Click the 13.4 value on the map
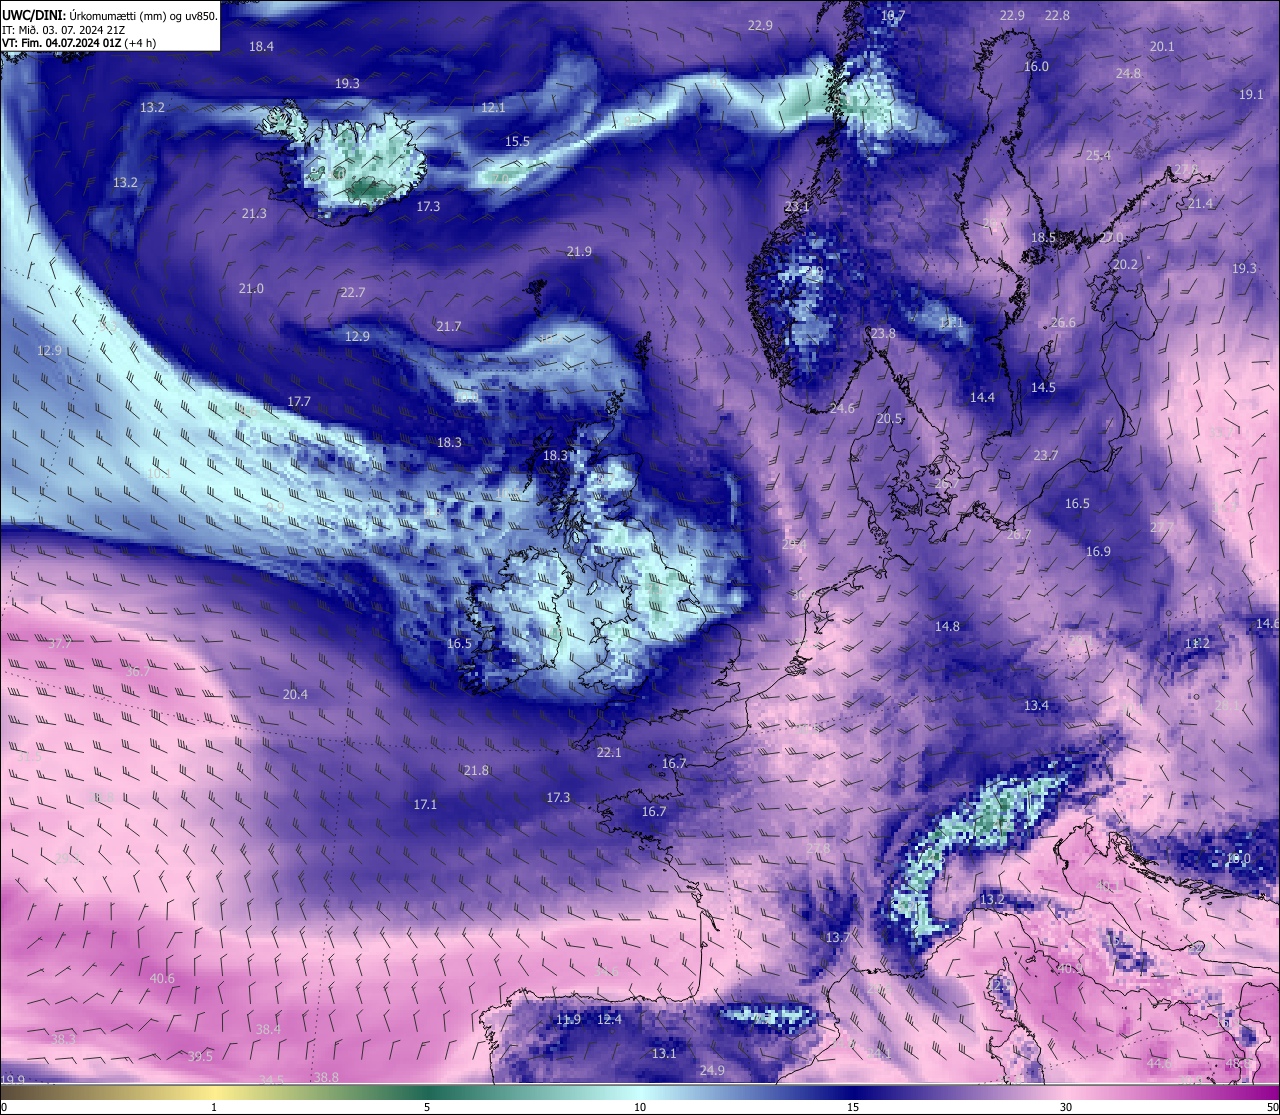This screenshot has height=1115, width=1280. 1036,705
